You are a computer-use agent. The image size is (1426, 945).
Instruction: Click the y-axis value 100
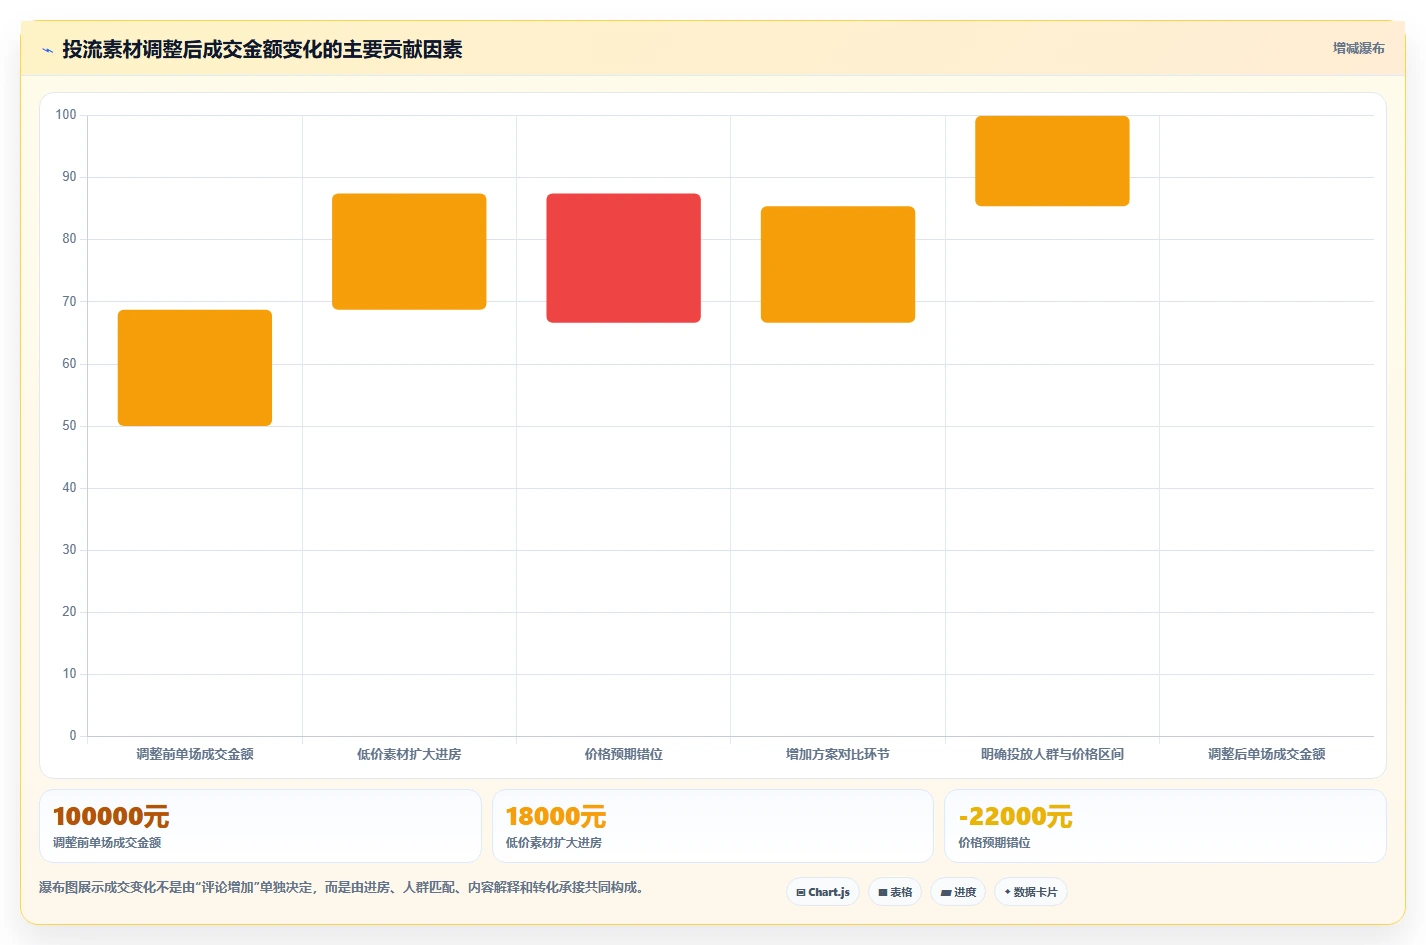point(66,115)
